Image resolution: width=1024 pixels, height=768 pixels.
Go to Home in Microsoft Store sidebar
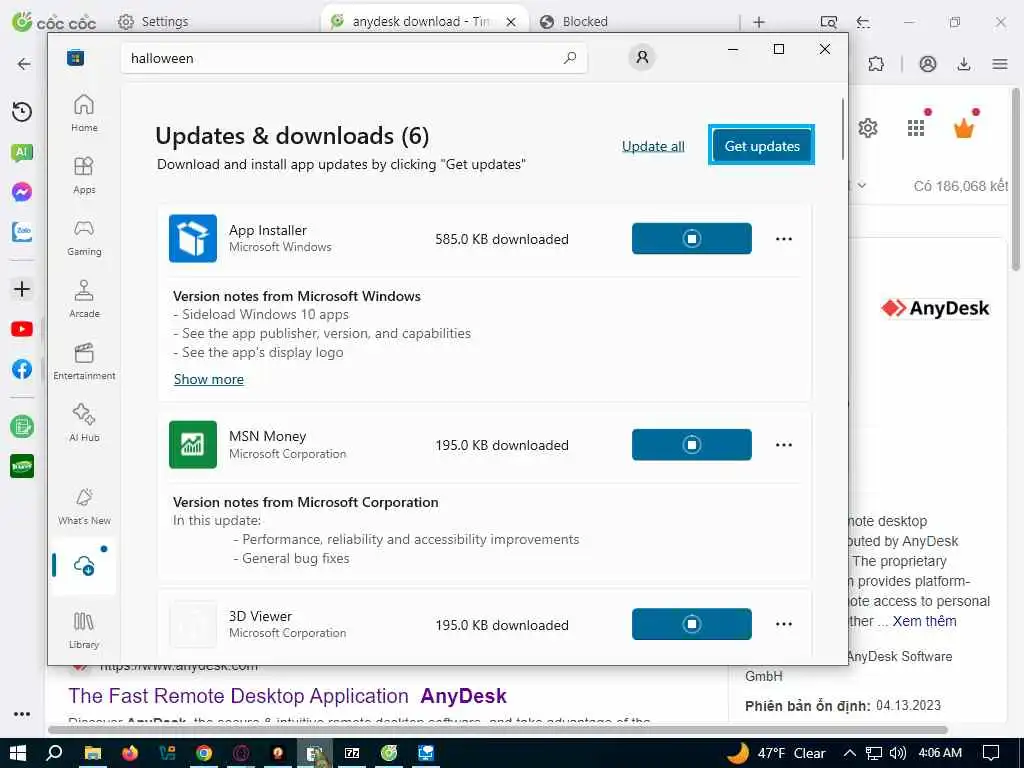84,113
